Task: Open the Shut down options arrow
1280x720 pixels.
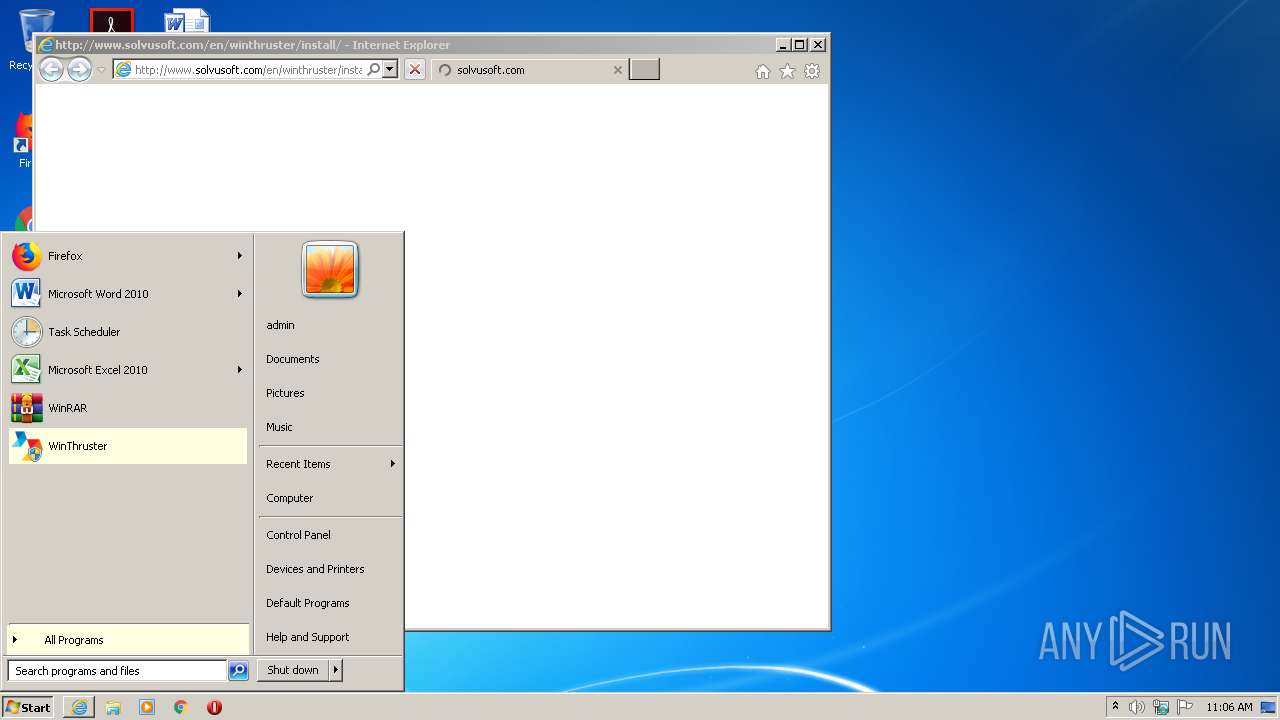Action: [x=336, y=670]
